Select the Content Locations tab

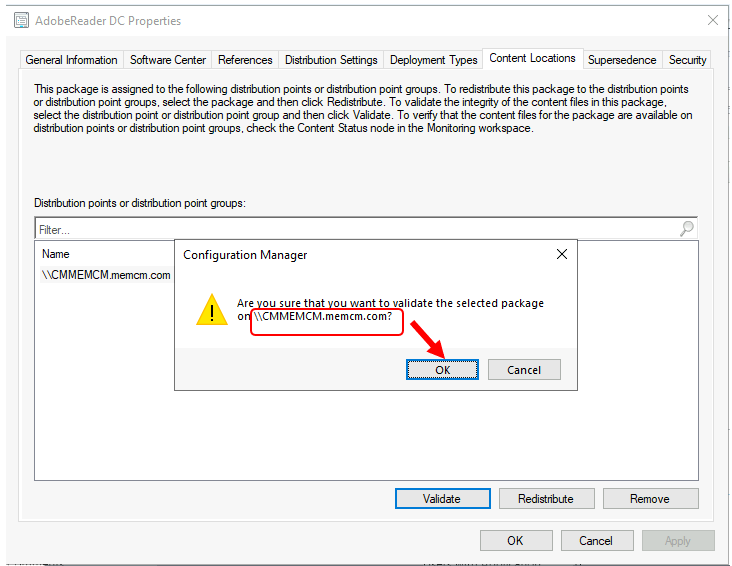coord(532,58)
